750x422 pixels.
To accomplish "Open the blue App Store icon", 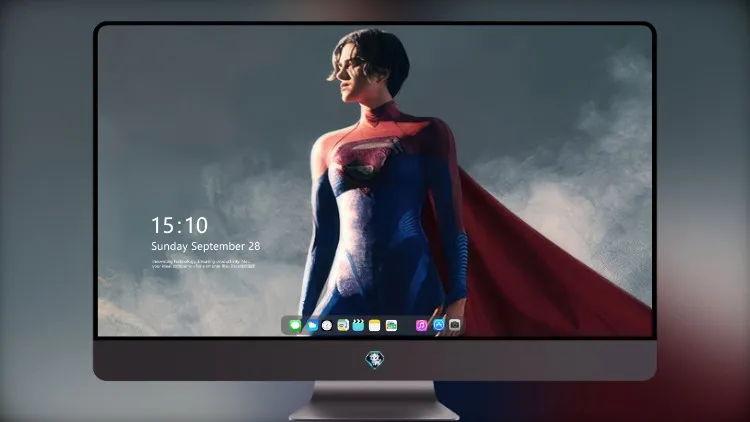I will click(x=438, y=325).
